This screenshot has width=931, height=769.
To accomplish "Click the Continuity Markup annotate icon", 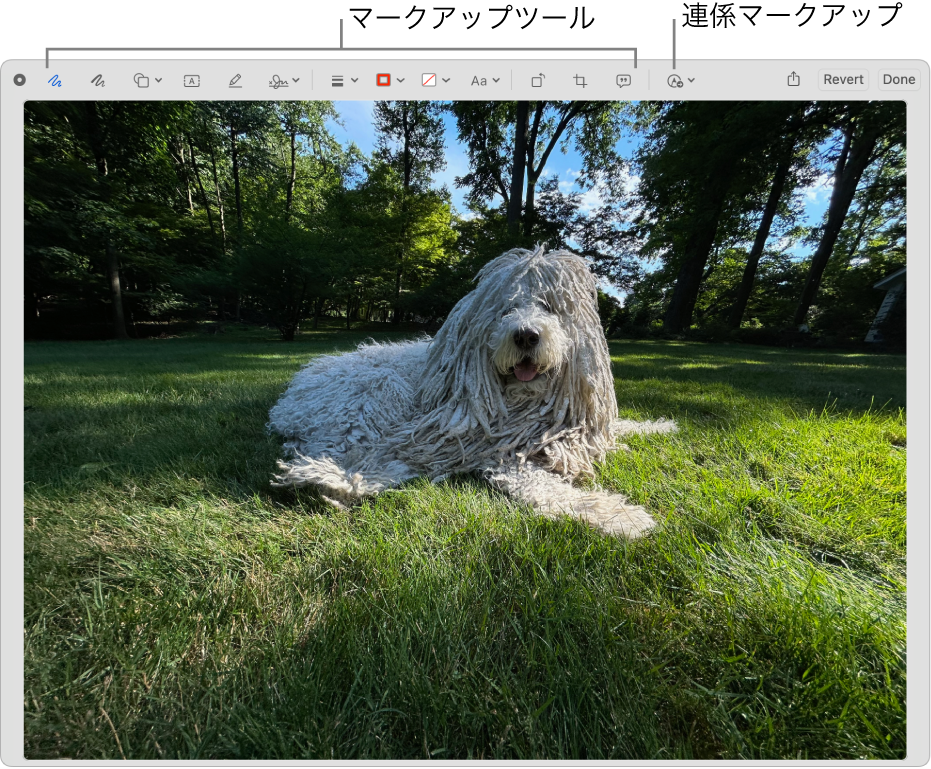I will coord(675,81).
